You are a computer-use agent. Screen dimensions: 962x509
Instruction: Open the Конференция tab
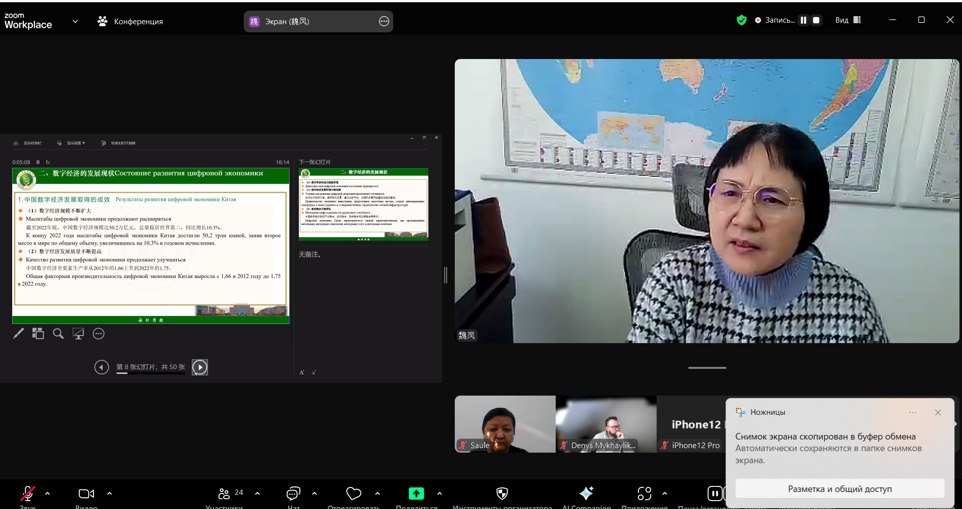[x=130, y=21]
